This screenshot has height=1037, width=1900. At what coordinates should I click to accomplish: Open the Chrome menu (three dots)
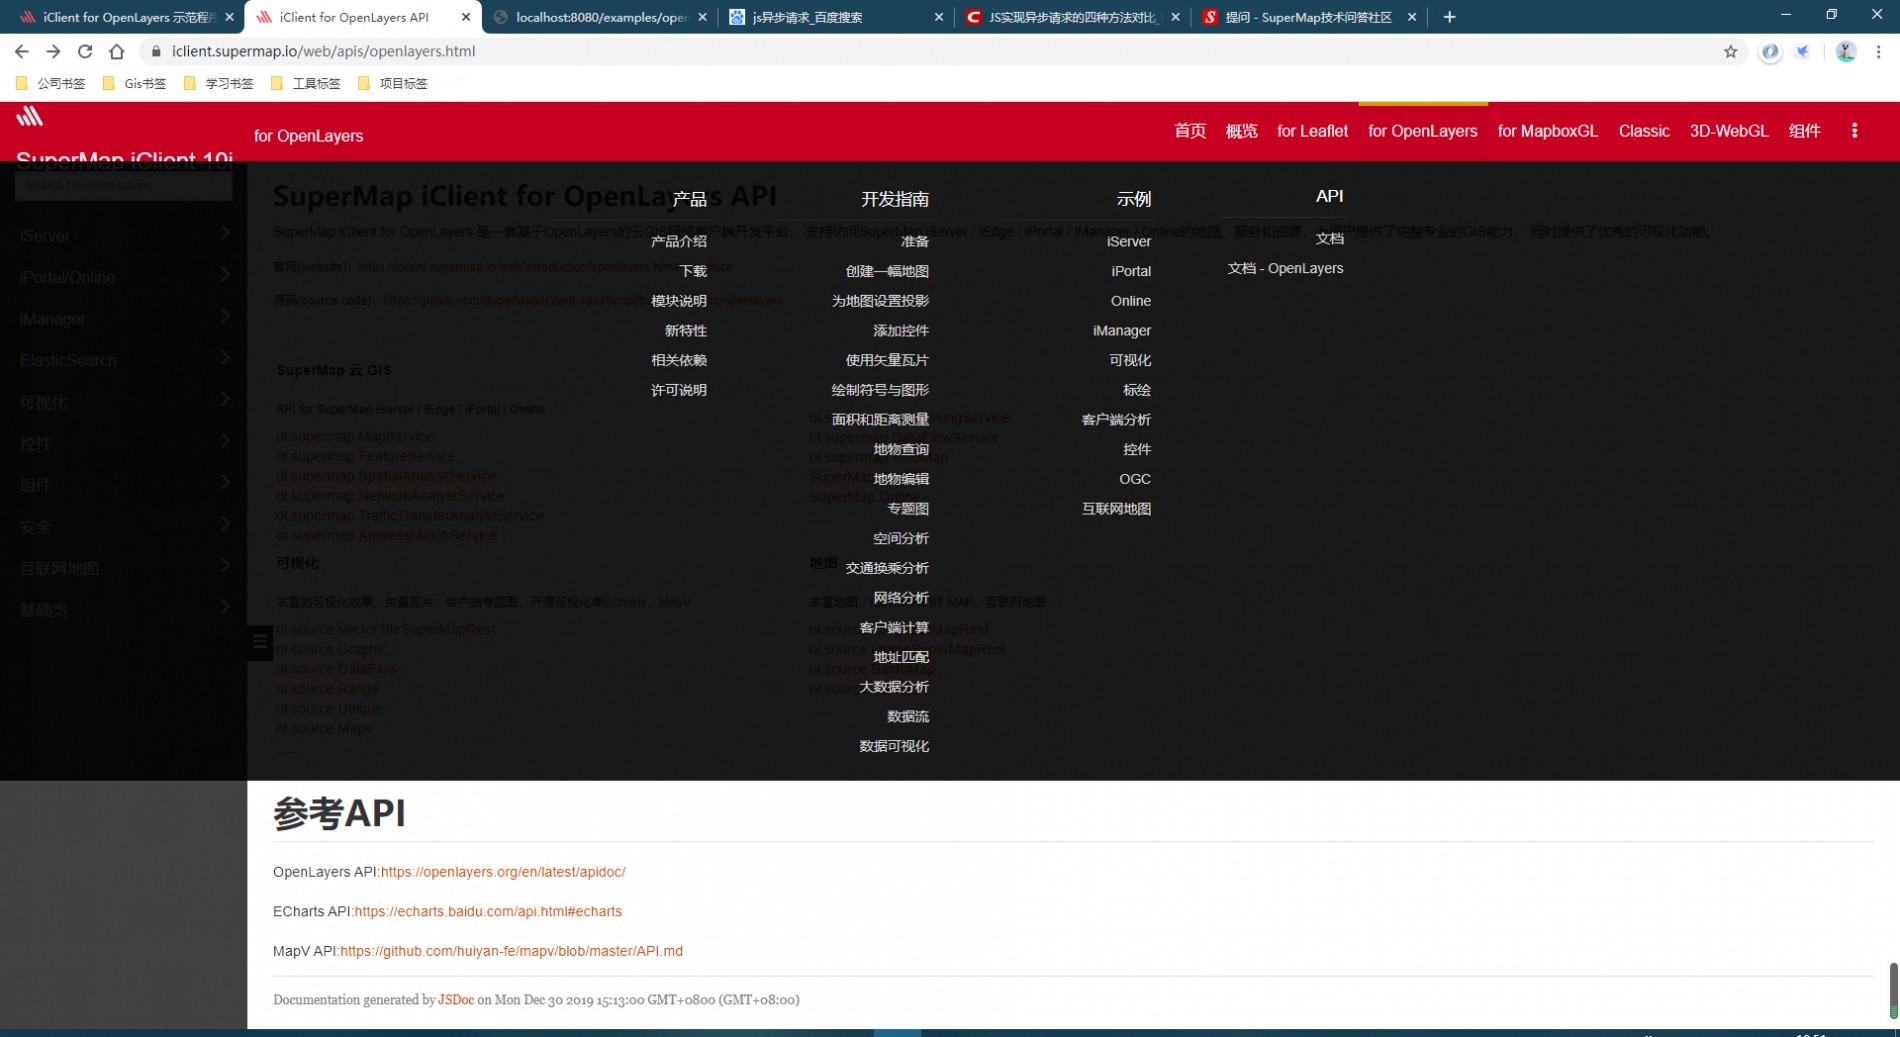point(1879,51)
